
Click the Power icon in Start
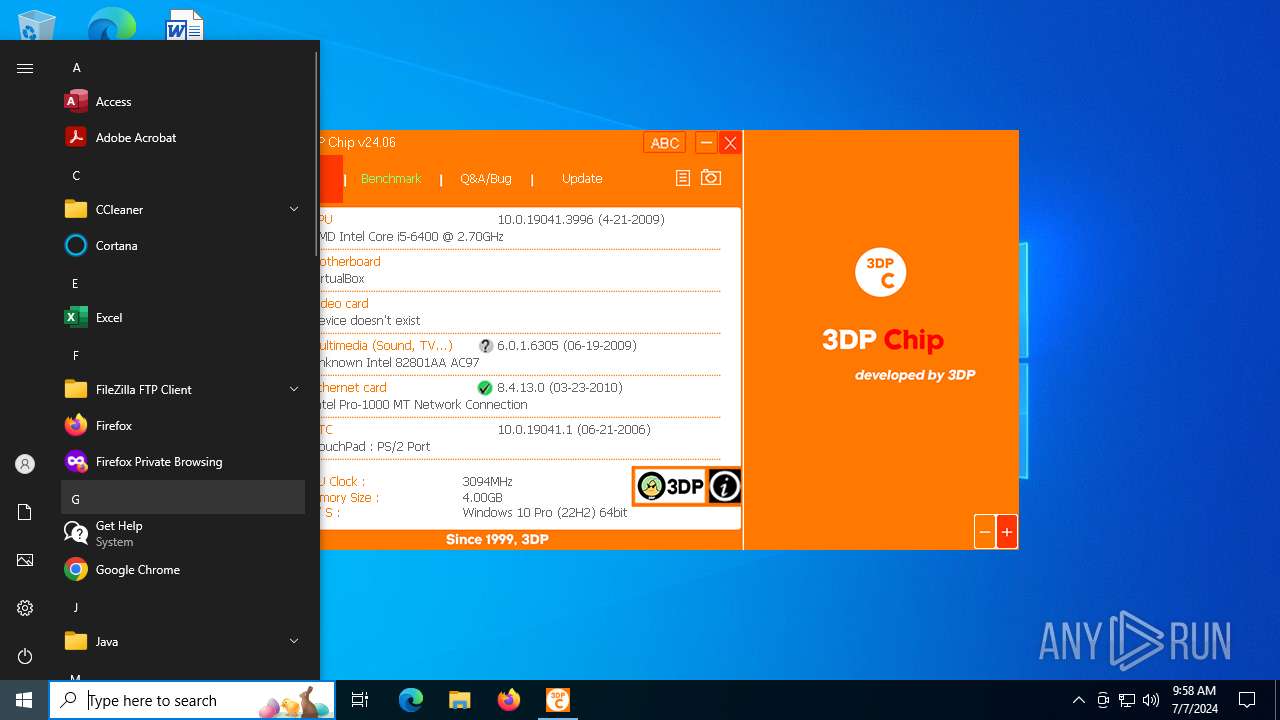pyautogui.click(x=25, y=656)
